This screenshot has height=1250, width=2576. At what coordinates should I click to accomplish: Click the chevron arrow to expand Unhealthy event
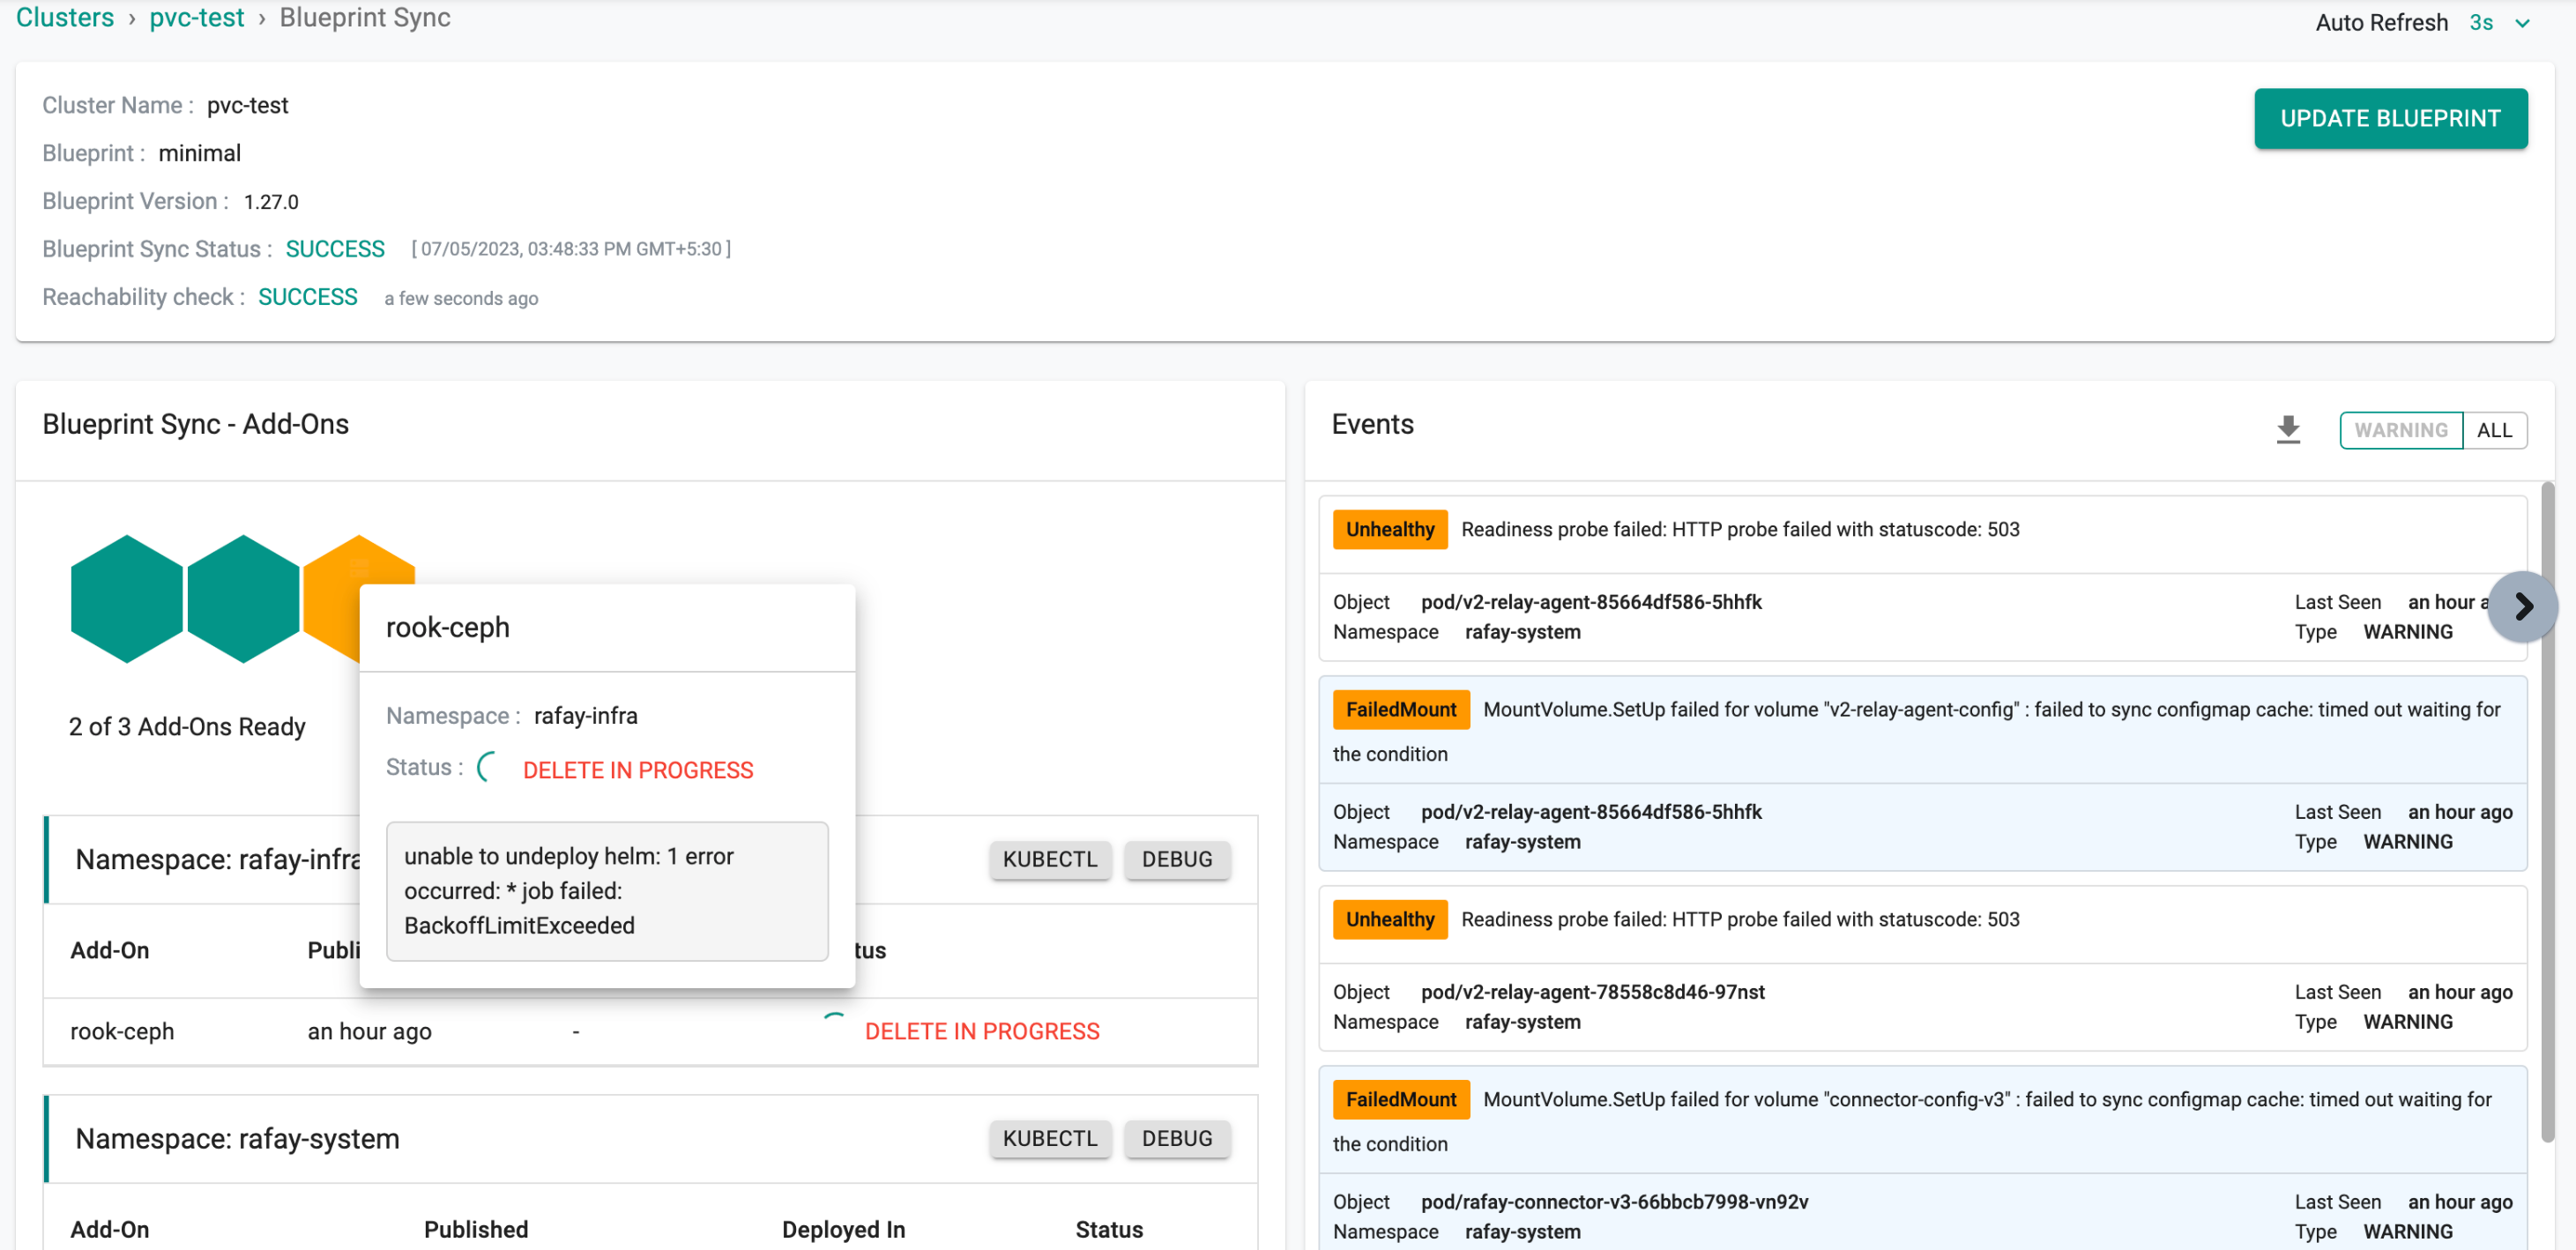(2525, 607)
